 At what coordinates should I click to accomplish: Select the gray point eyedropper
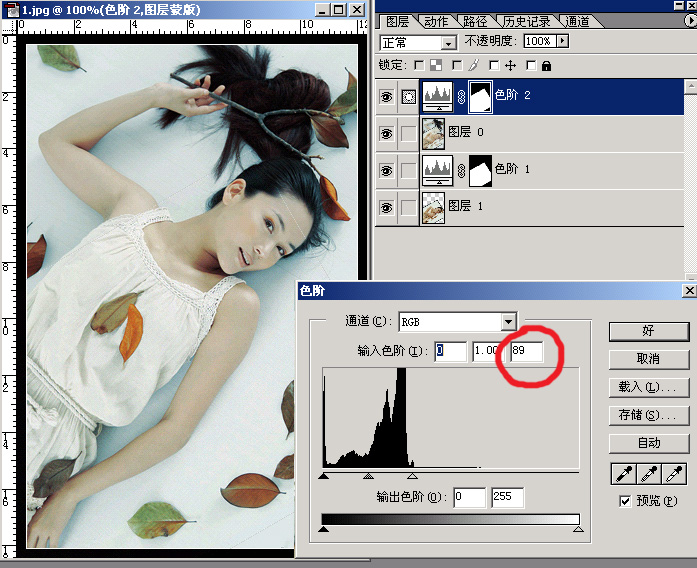pos(649,473)
